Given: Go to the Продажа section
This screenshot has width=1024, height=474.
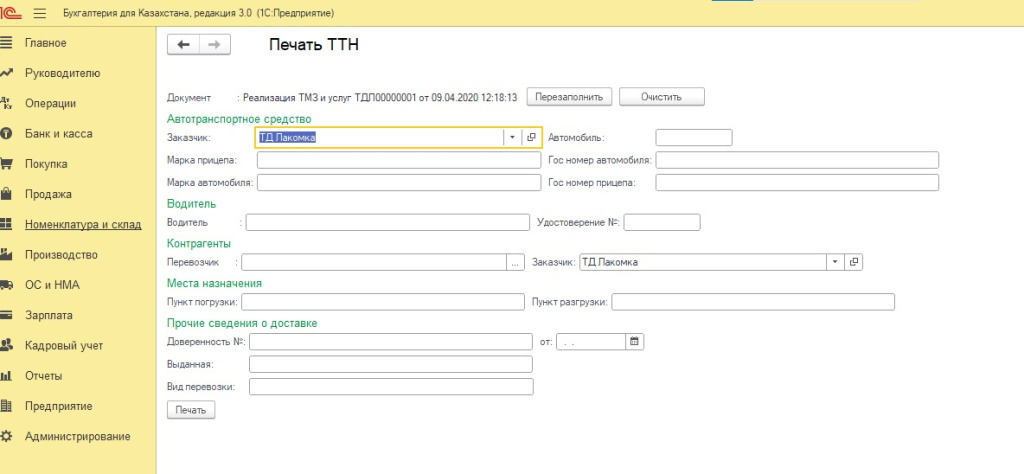Looking at the screenshot, I should click(48, 194).
